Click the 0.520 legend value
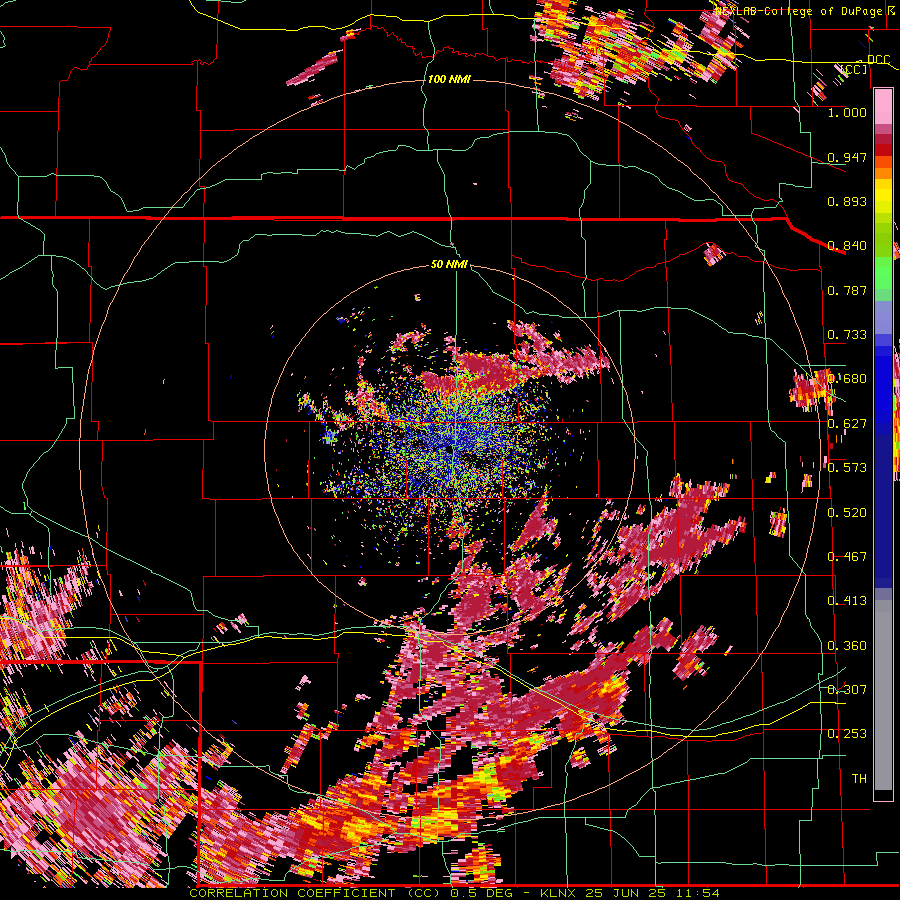This screenshot has width=900, height=900. [847, 513]
